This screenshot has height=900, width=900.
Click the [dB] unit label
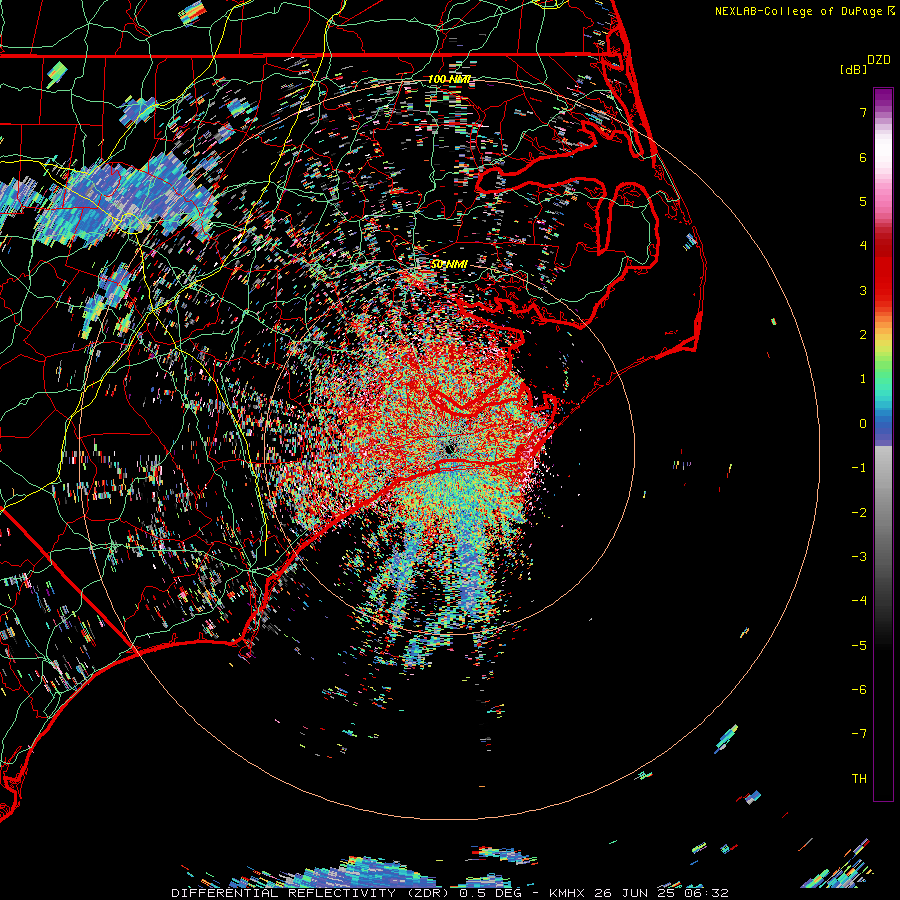point(853,69)
